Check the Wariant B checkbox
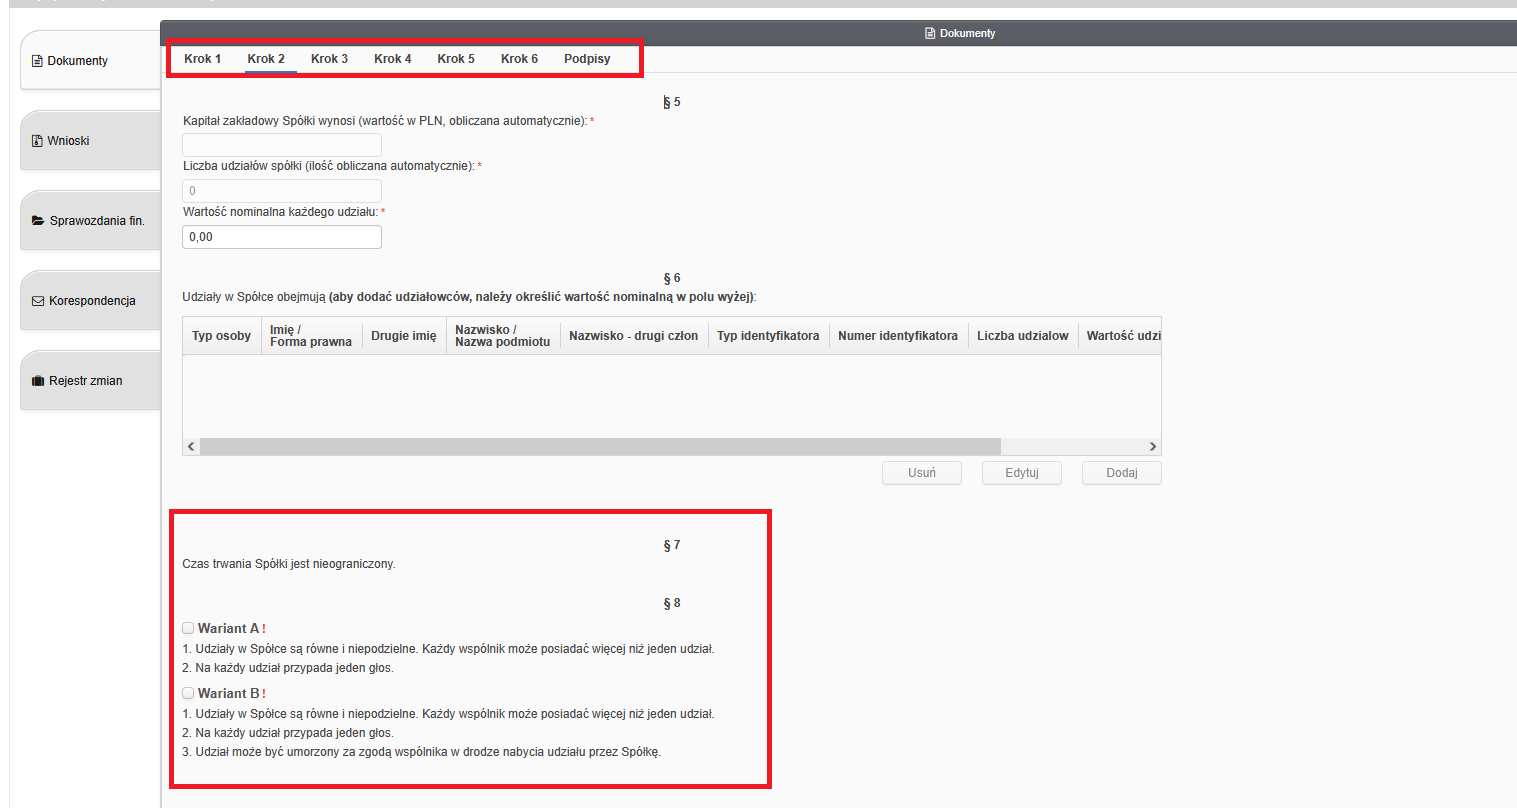Screen dimensions: 1517x808 pyautogui.click(x=188, y=693)
